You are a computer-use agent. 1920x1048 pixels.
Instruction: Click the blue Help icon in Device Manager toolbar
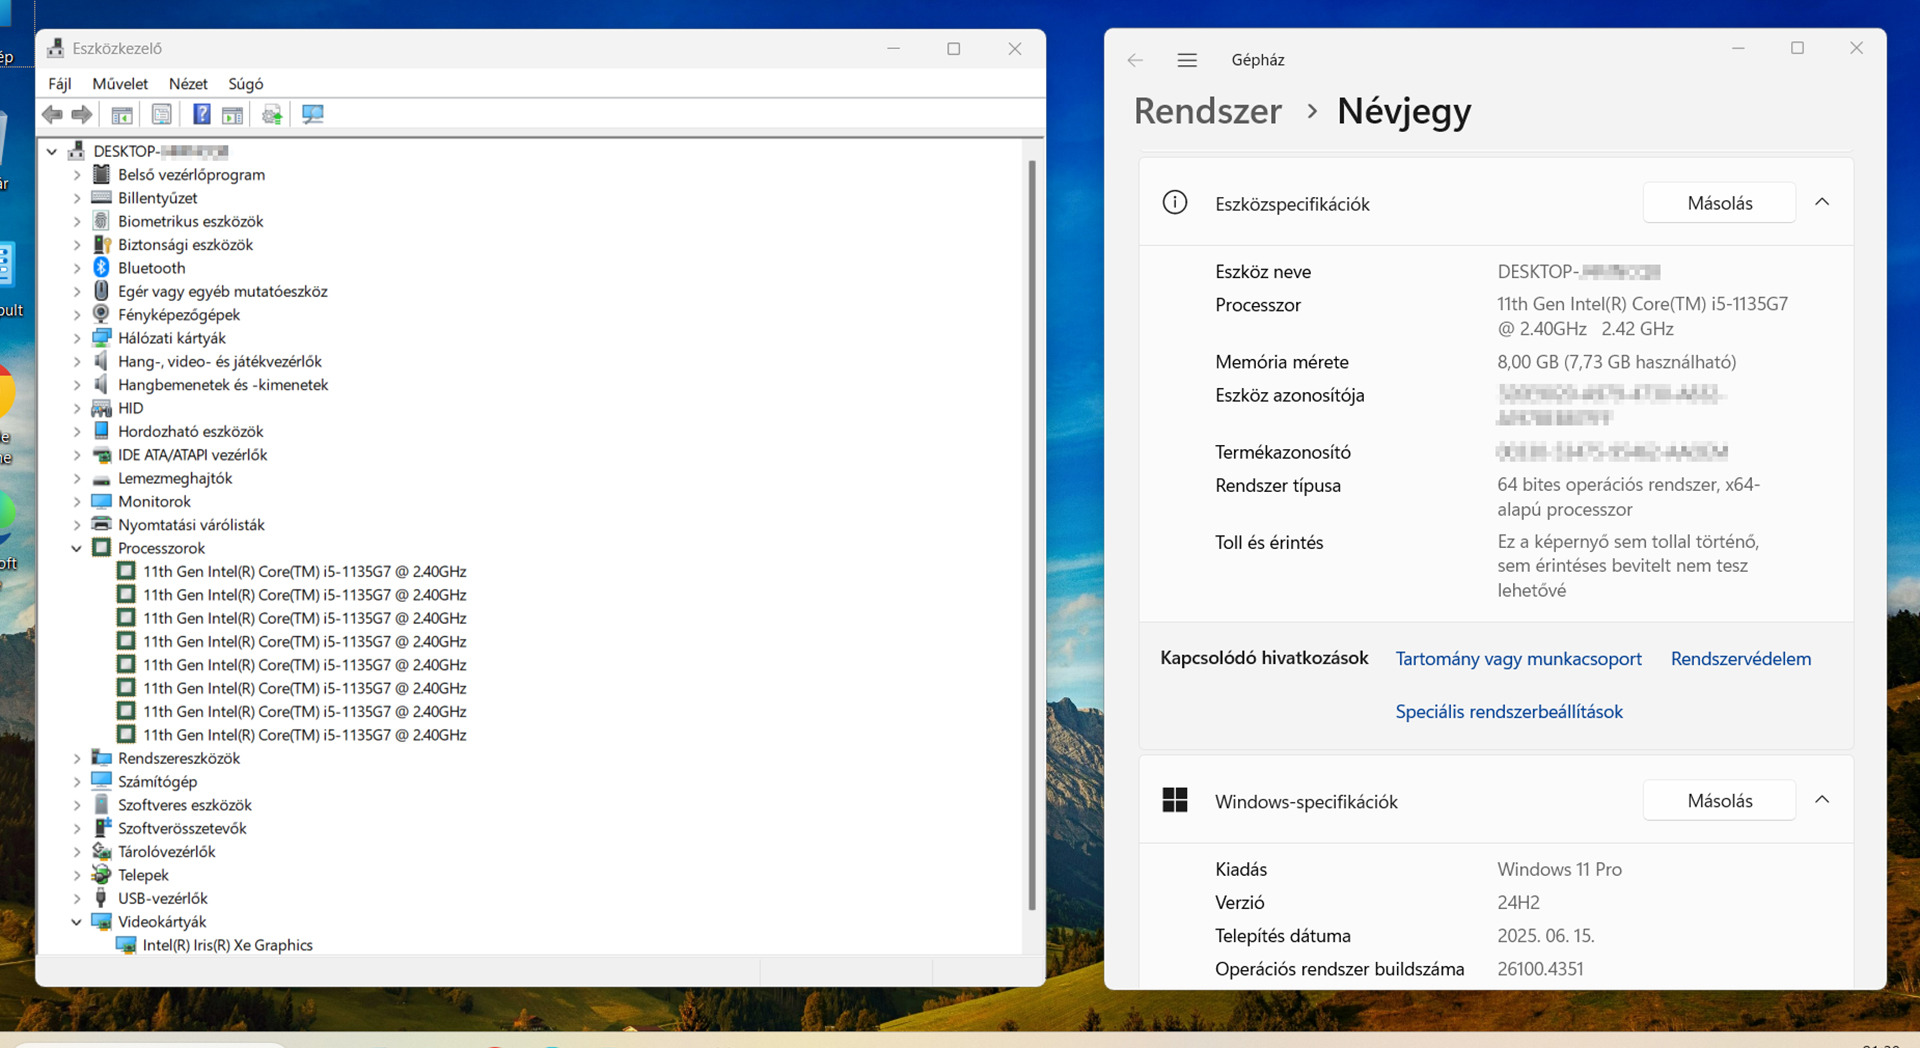pyautogui.click(x=201, y=115)
